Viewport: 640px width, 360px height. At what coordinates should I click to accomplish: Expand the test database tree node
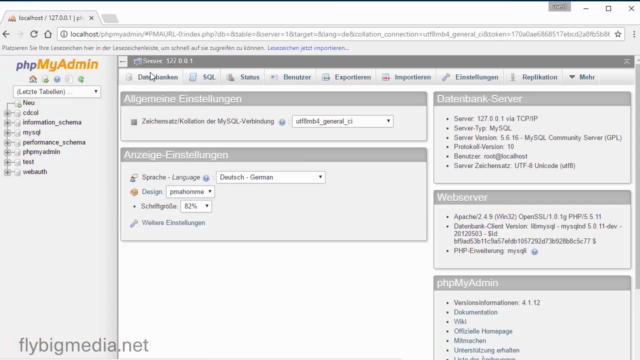coord(7,162)
